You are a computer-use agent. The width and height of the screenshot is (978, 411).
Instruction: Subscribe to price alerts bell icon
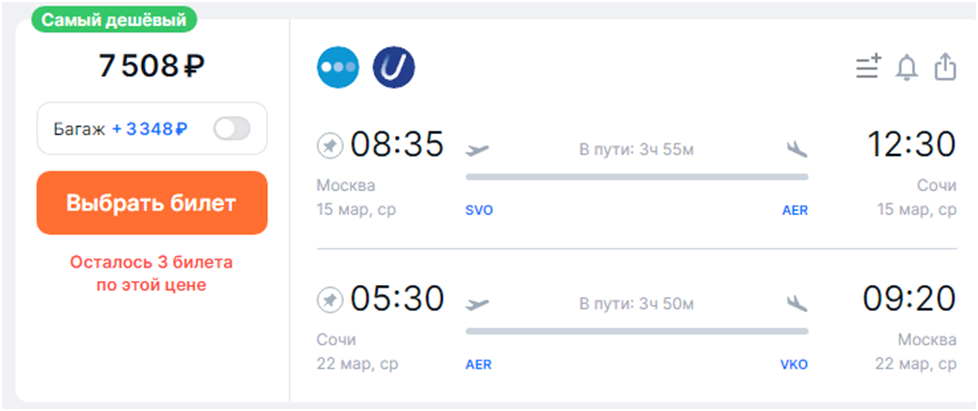pyautogui.click(x=907, y=67)
